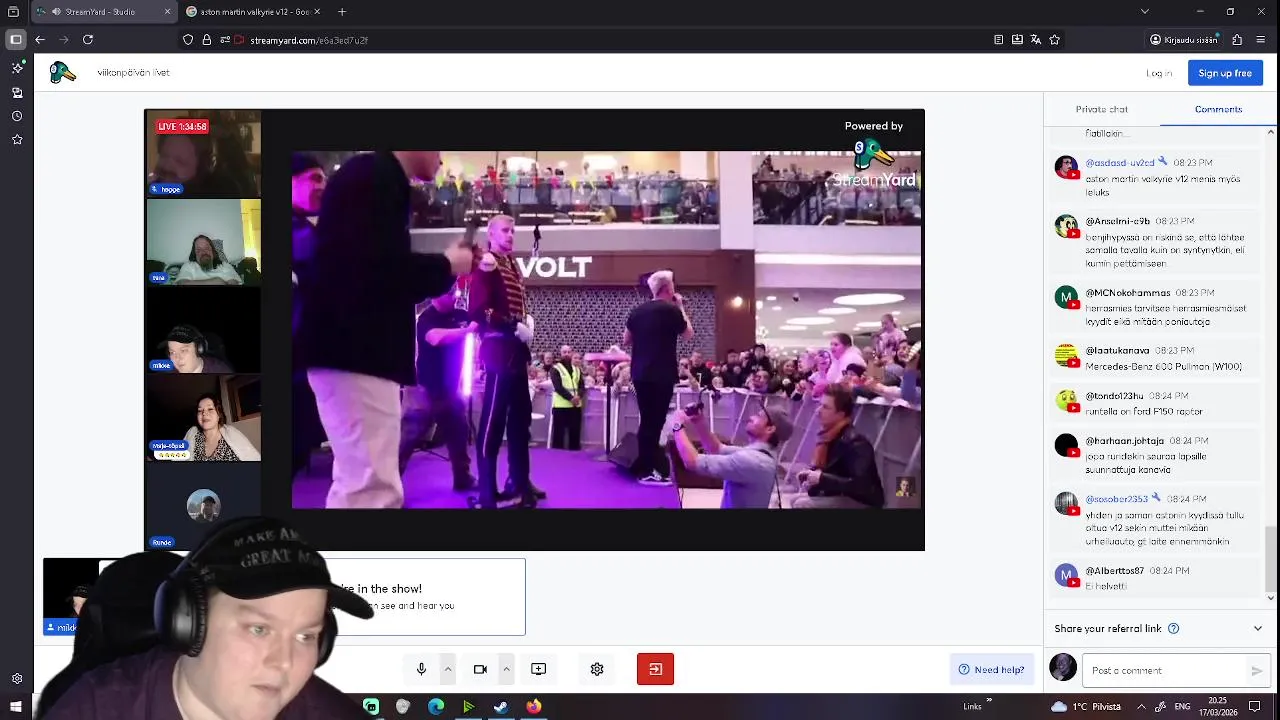Click the Log in link
1280x720 pixels.
(1159, 73)
